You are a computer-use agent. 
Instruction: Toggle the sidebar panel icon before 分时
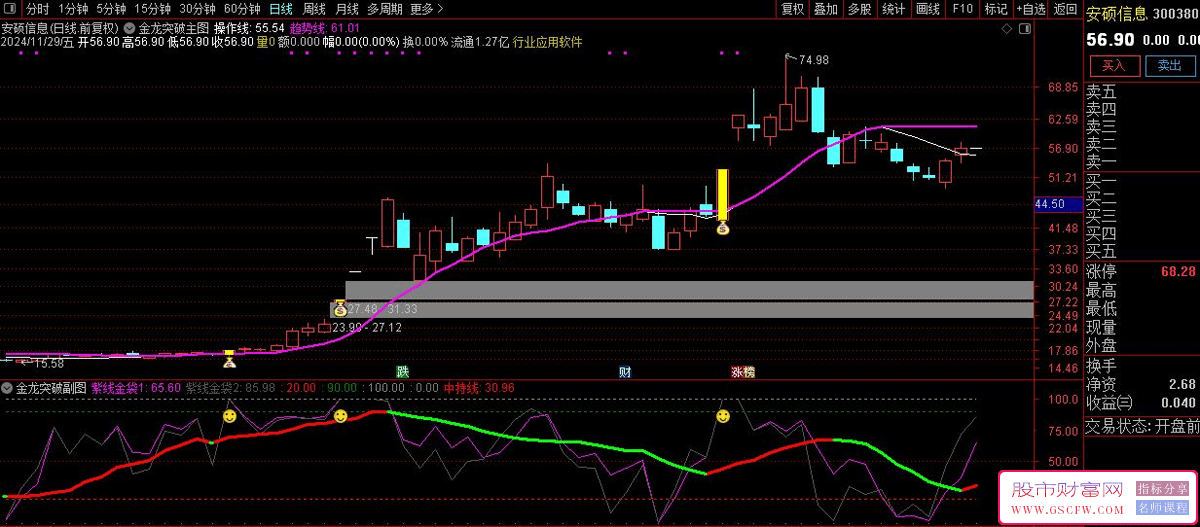coord(11,9)
